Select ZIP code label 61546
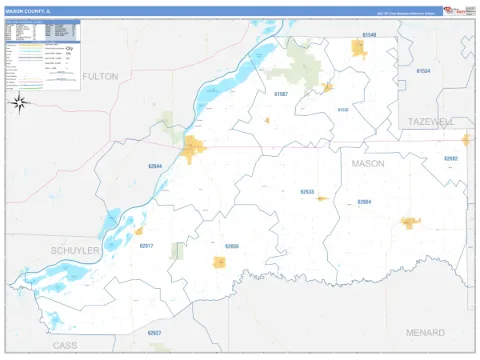This screenshot has width=480, height=360. pos(369,35)
